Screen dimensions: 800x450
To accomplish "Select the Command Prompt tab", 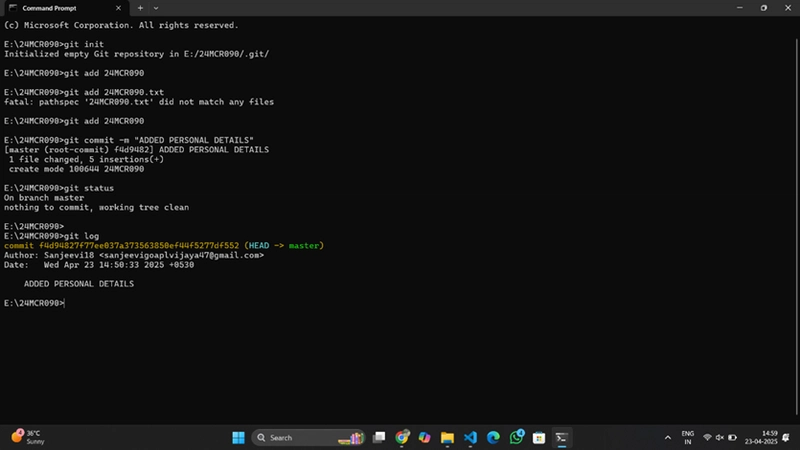I will pyautogui.click(x=64, y=8).
